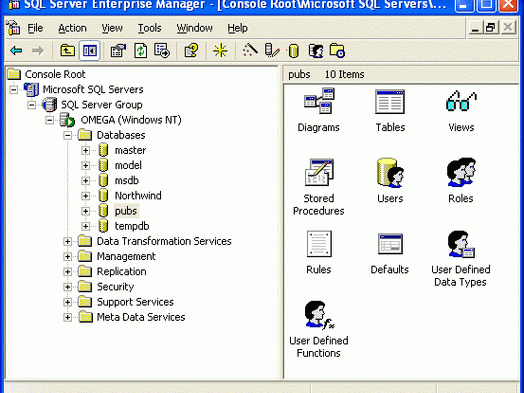524x393 pixels.
Task: Select the msdb database label
Action: [x=127, y=180]
